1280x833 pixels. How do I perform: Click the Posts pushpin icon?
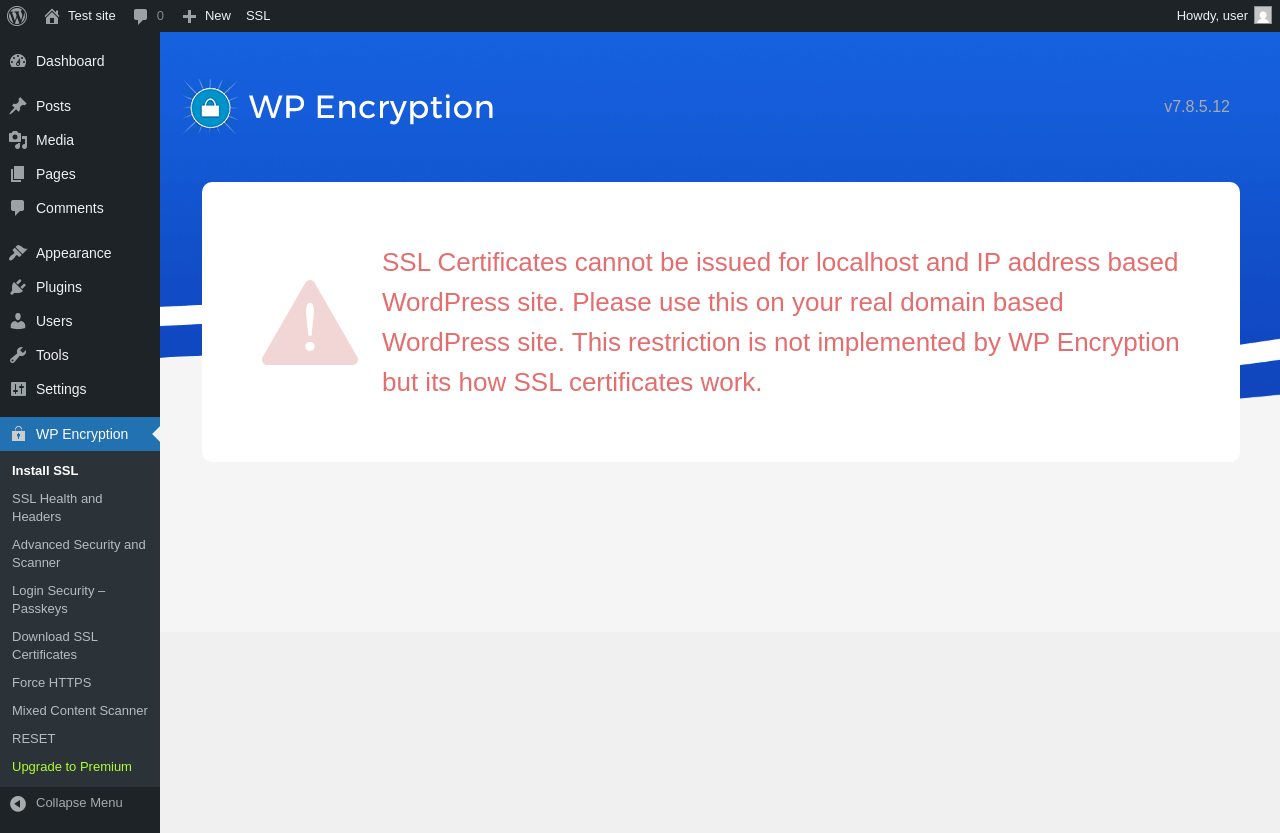[18, 106]
